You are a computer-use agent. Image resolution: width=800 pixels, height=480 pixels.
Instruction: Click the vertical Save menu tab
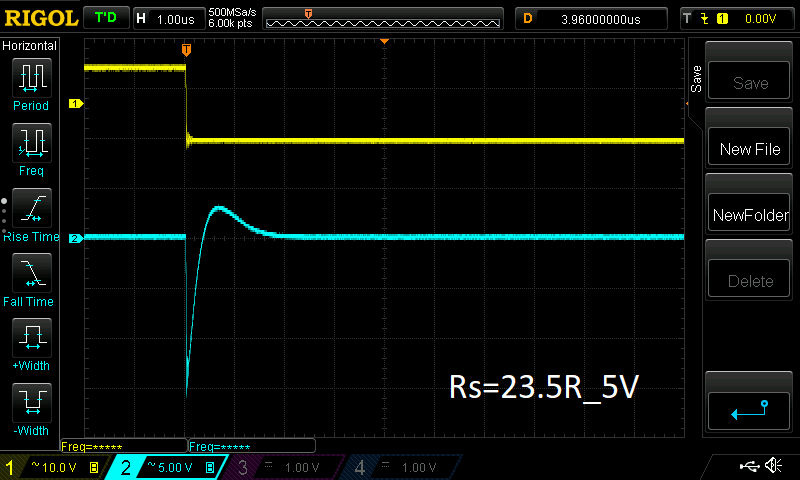(696, 79)
